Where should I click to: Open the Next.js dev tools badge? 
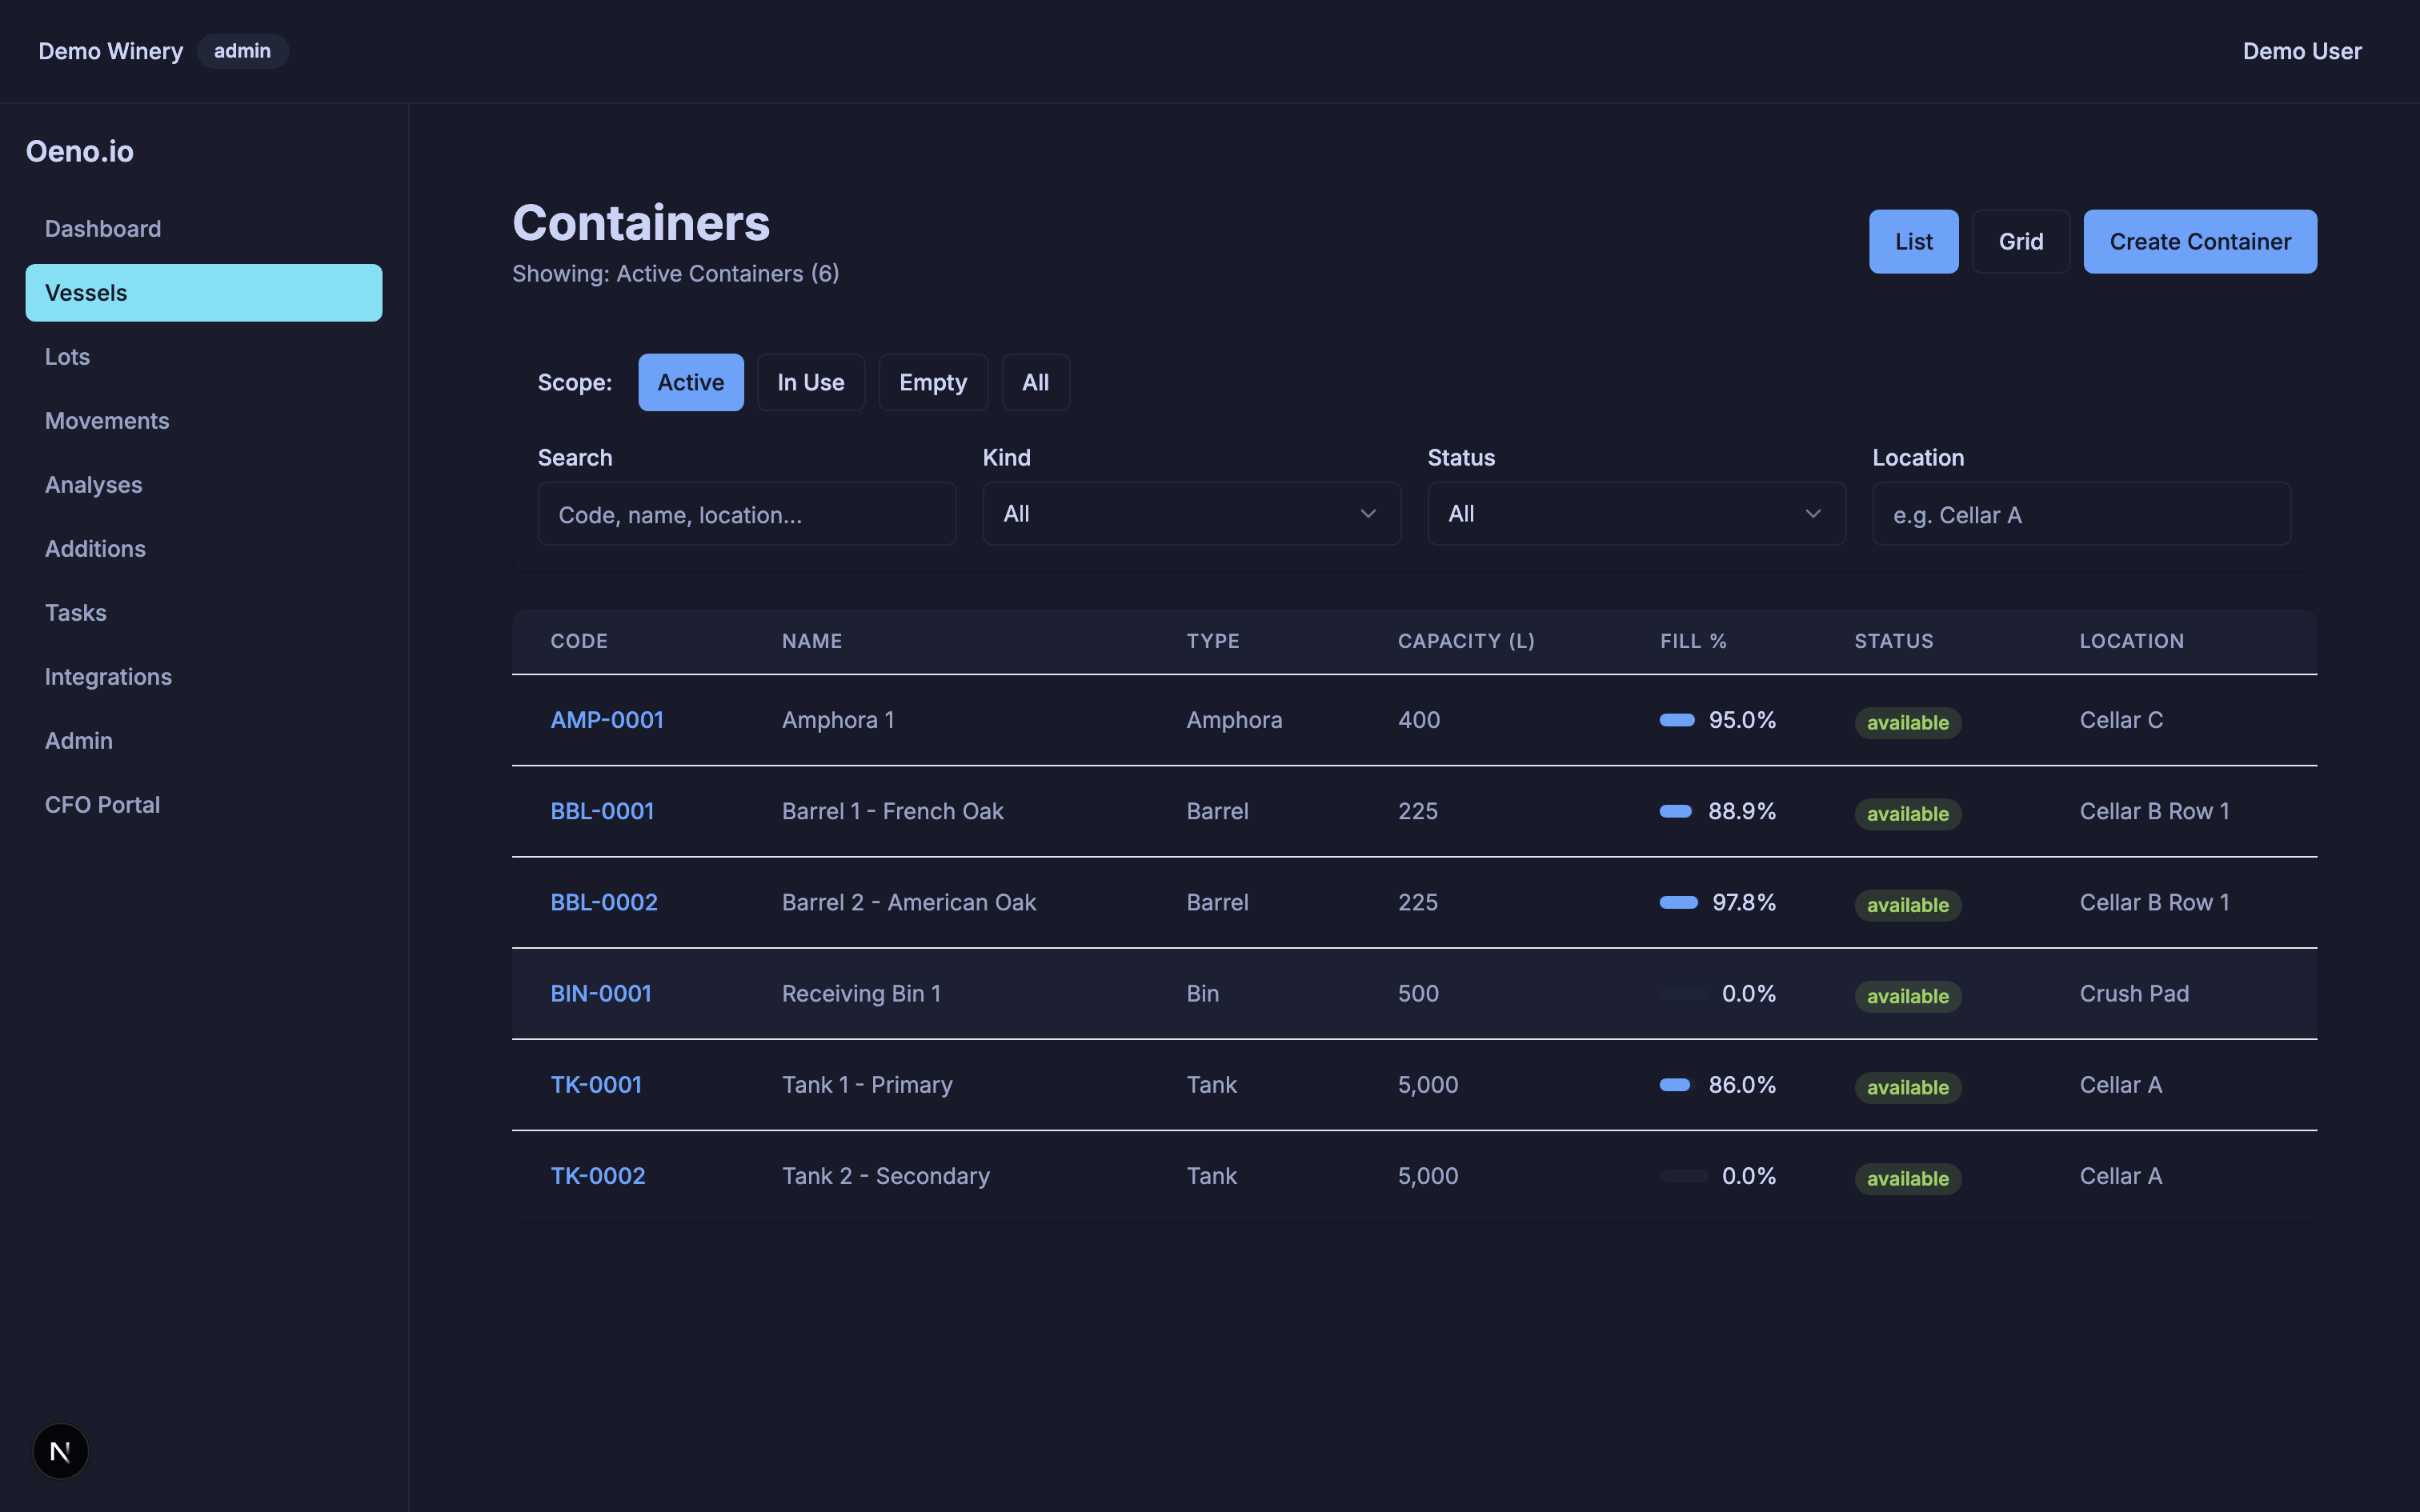point(60,1451)
